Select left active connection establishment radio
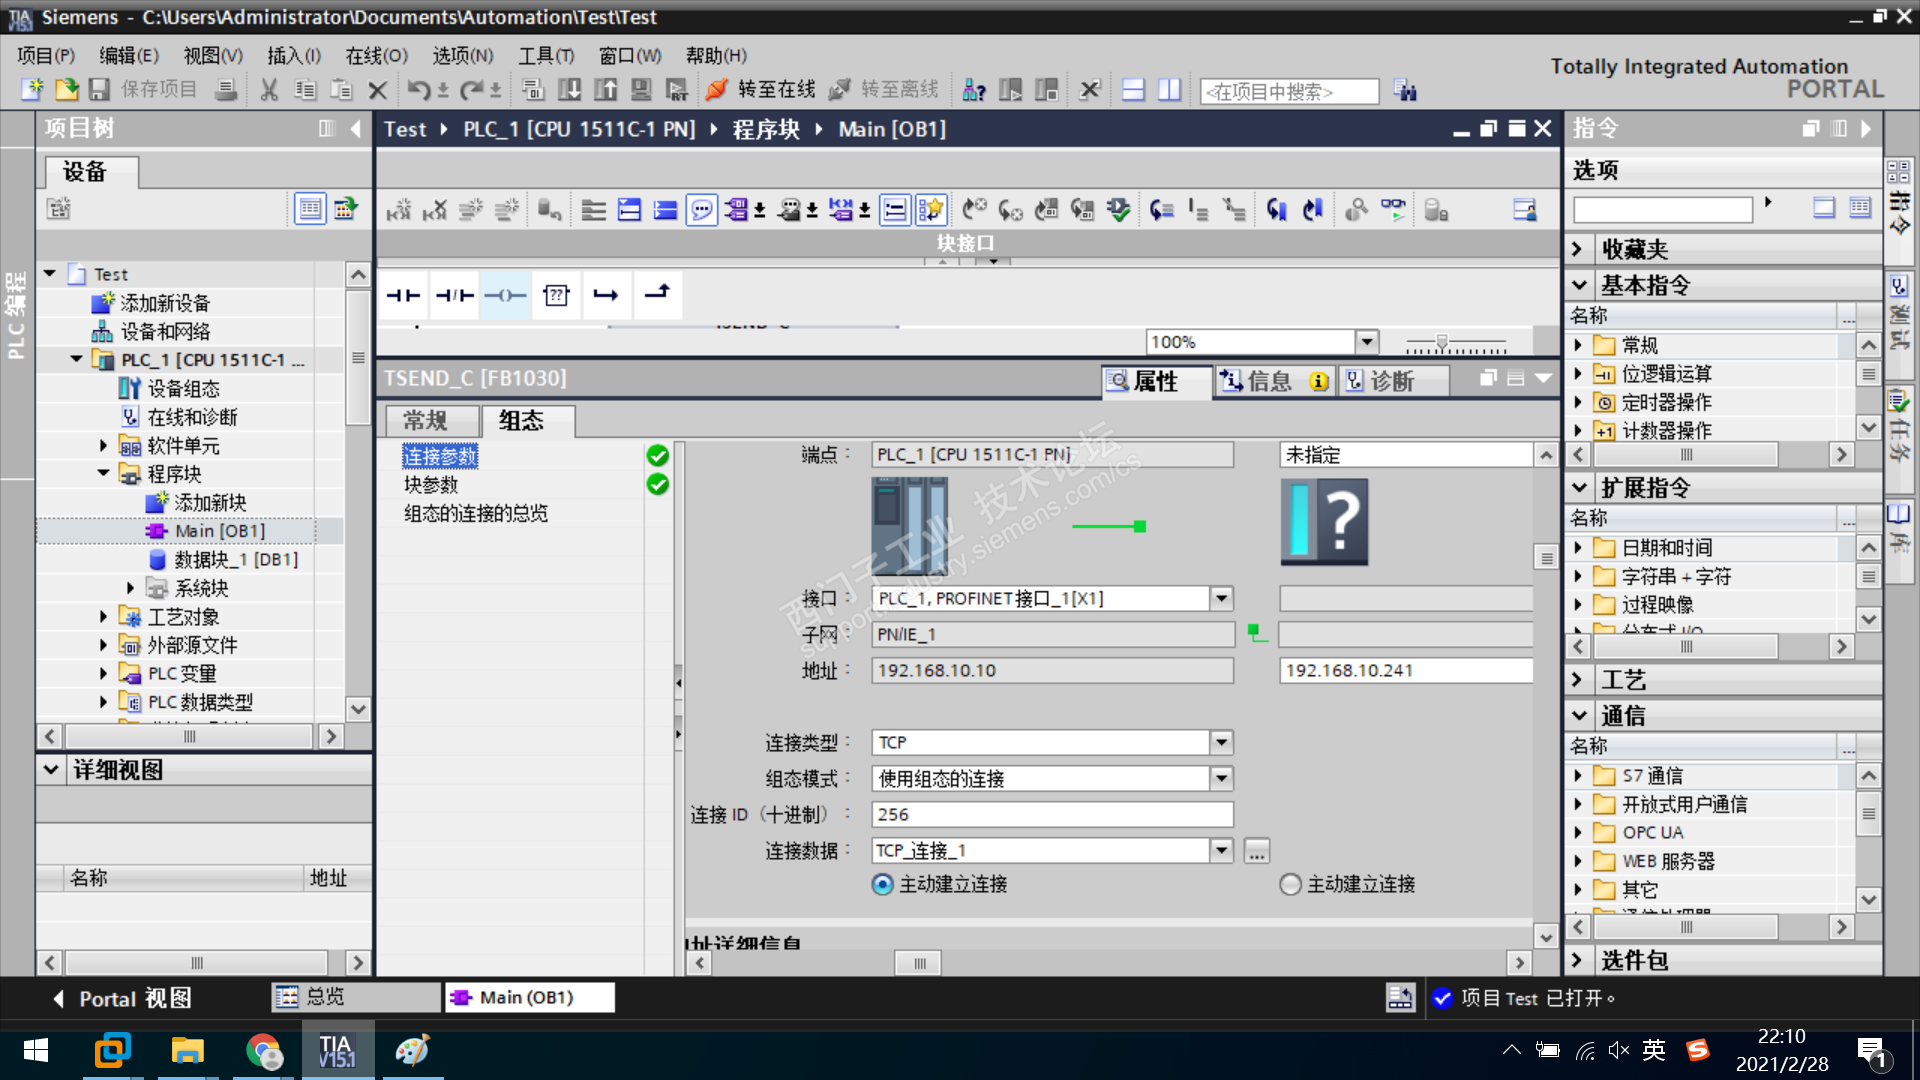This screenshot has height=1080, width=1920. click(x=882, y=884)
